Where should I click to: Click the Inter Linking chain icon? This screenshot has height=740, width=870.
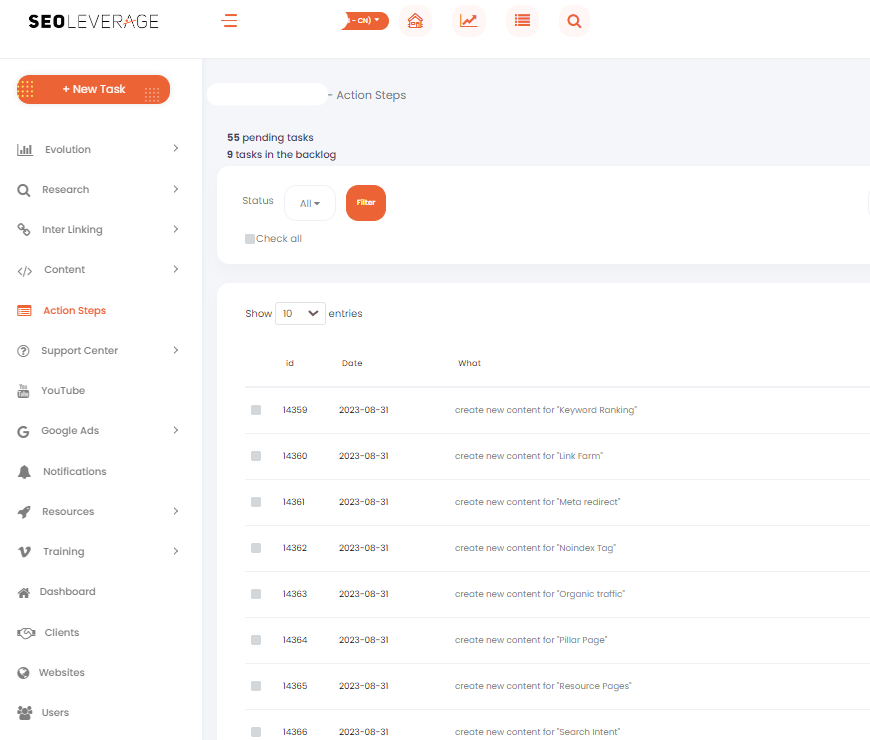point(23,229)
